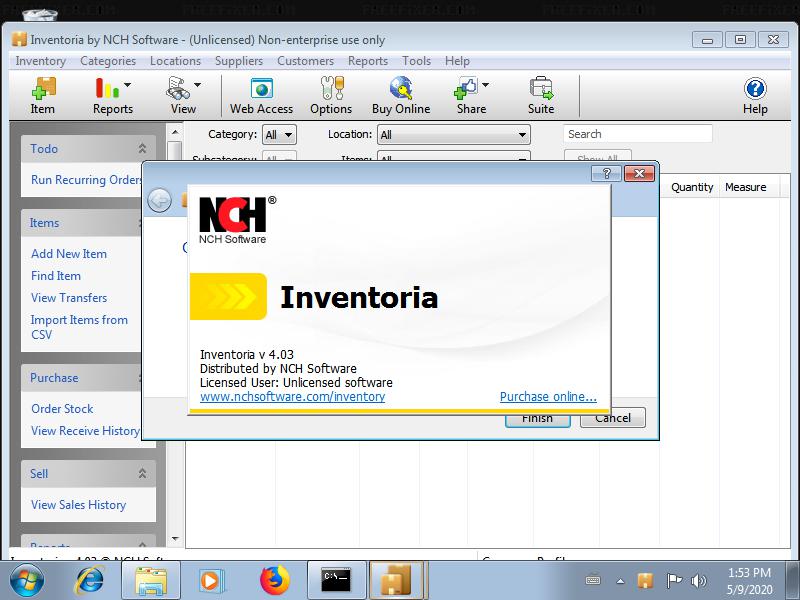Click Run Recurring Orders link

[x=86, y=180]
